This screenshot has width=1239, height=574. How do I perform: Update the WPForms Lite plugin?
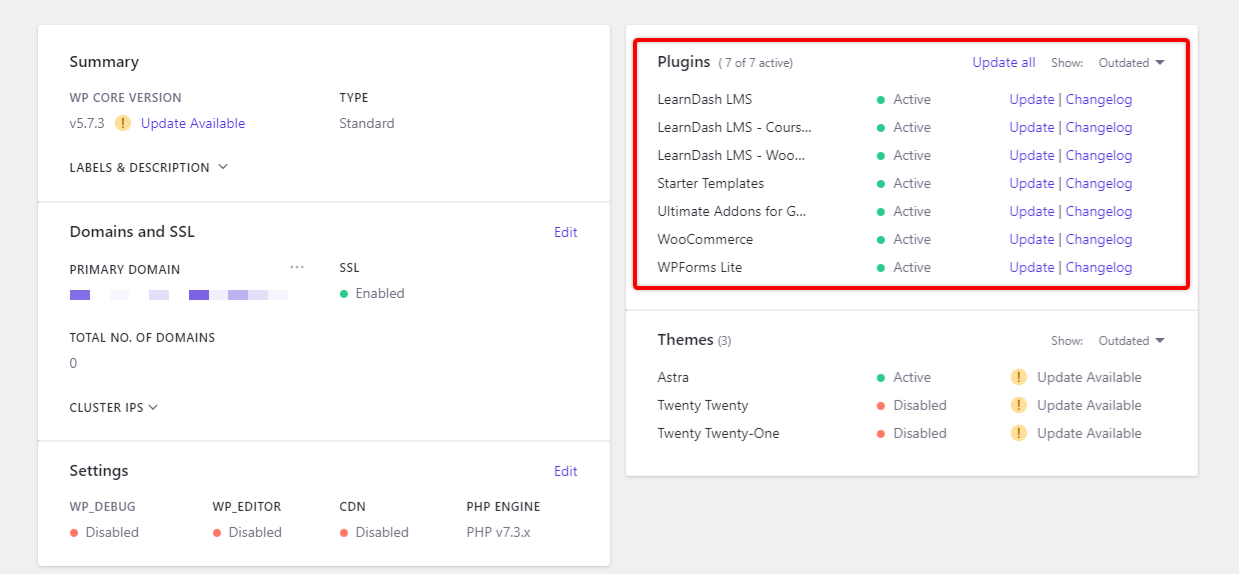click(1032, 267)
